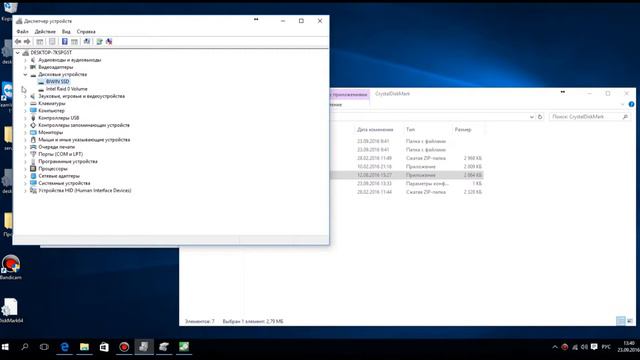Click the Процессоры chip icon
Screen dimensions: 640x360
click(33, 169)
